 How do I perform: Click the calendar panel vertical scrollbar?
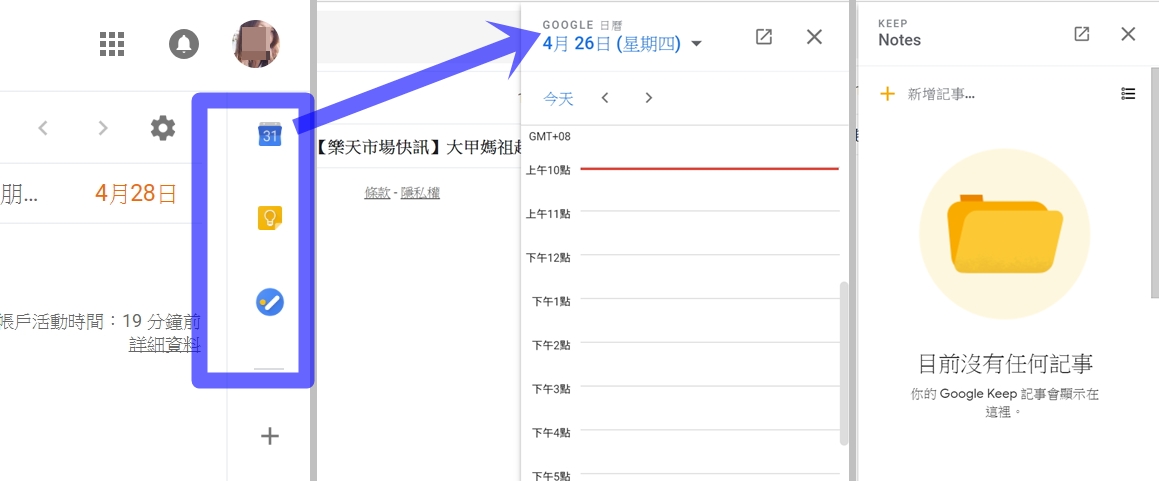(844, 363)
